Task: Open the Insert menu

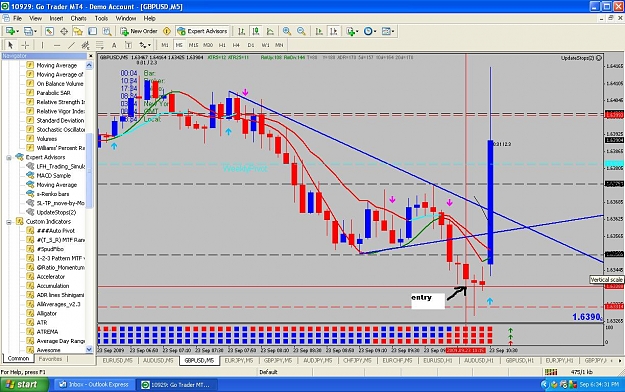Action: point(56,18)
